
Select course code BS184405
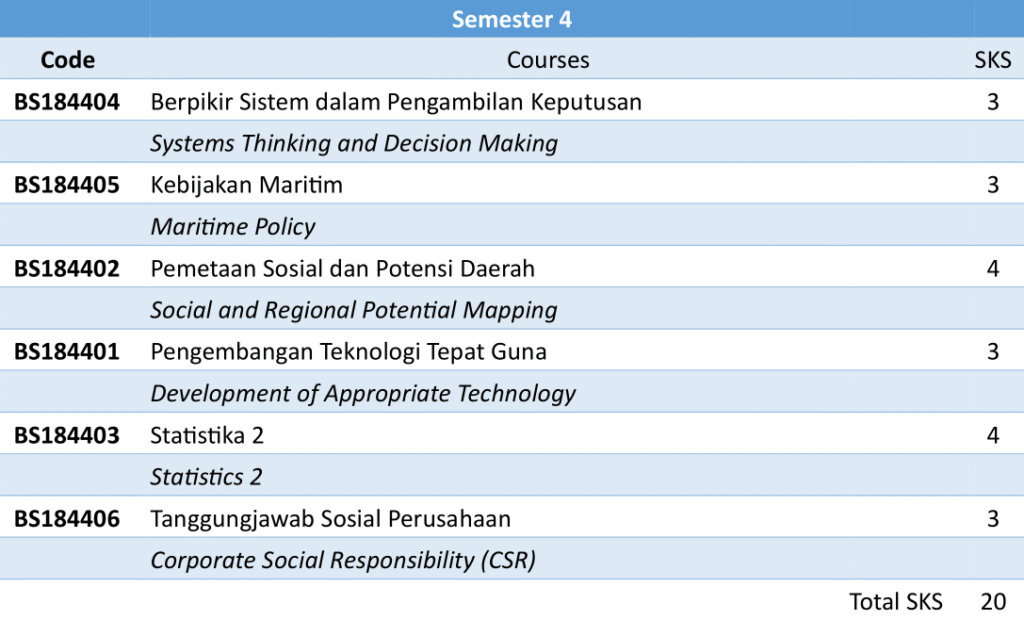(66, 185)
